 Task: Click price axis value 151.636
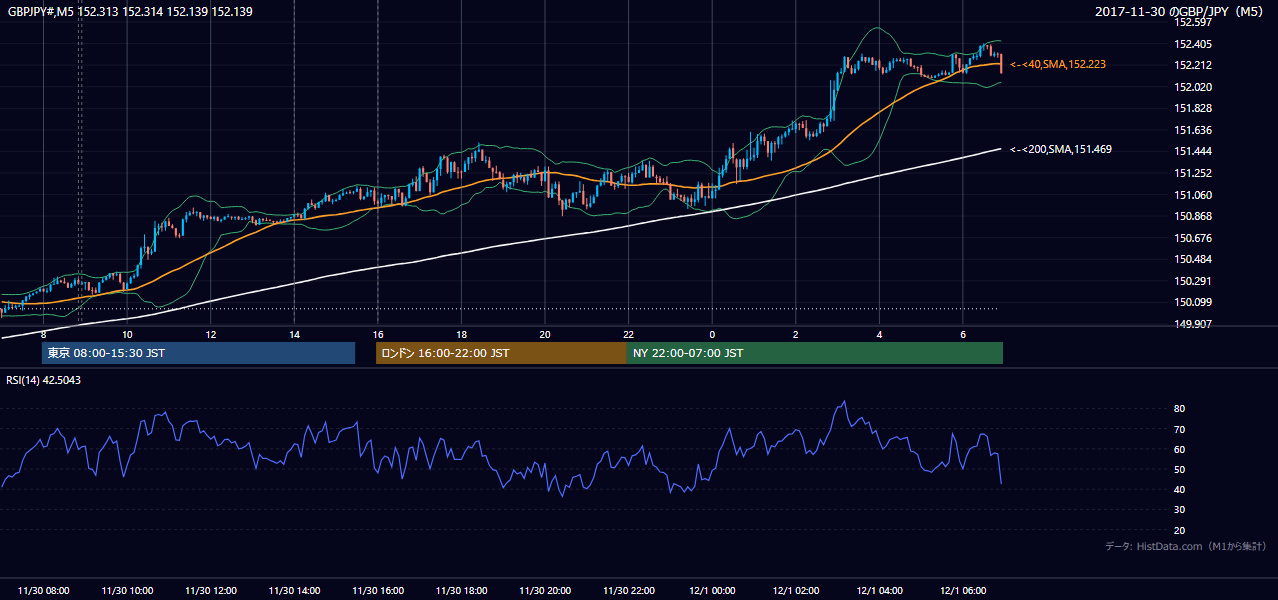pos(1193,130)
